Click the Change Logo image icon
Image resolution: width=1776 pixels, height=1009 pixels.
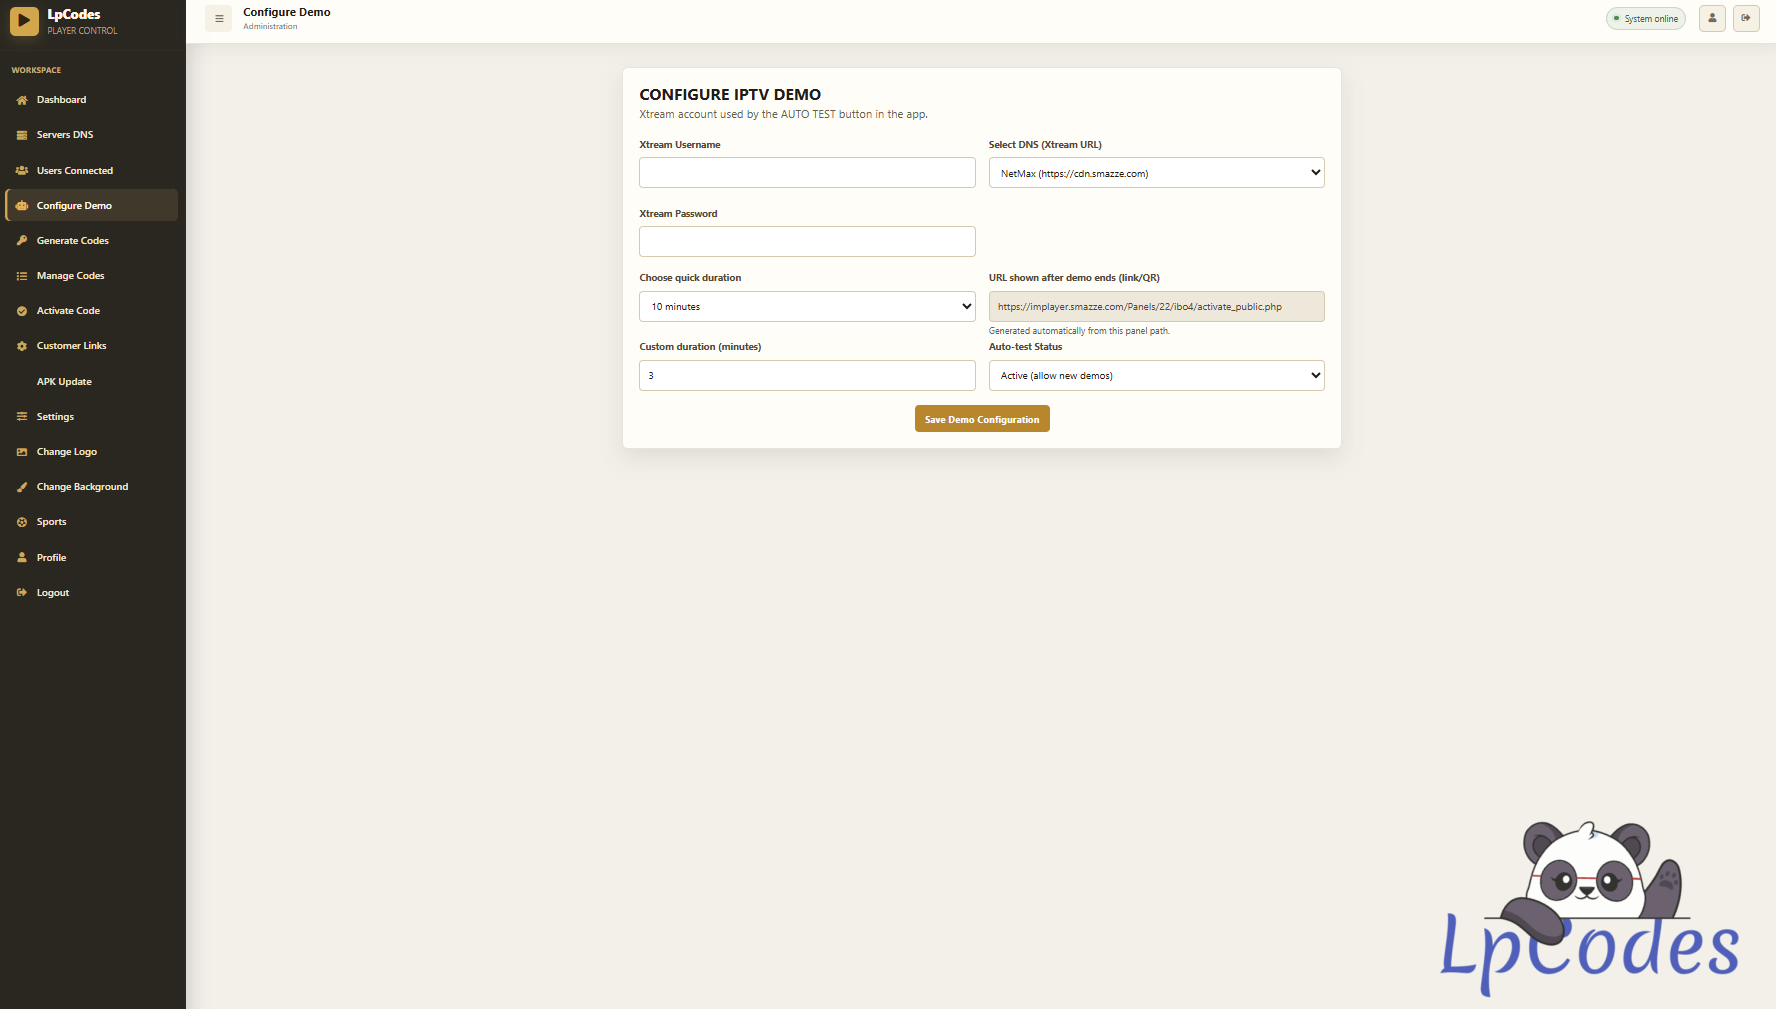click(x=22, y=452)
